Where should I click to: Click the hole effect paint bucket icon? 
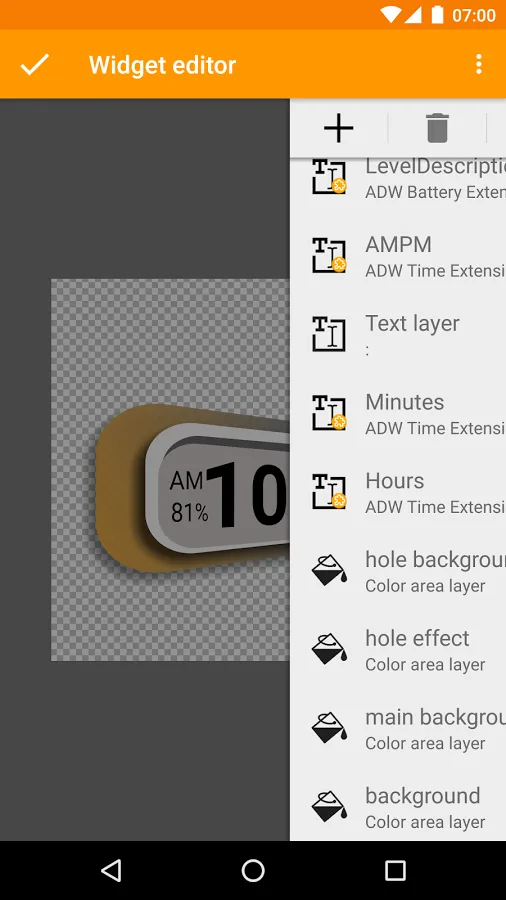[329, 649]
